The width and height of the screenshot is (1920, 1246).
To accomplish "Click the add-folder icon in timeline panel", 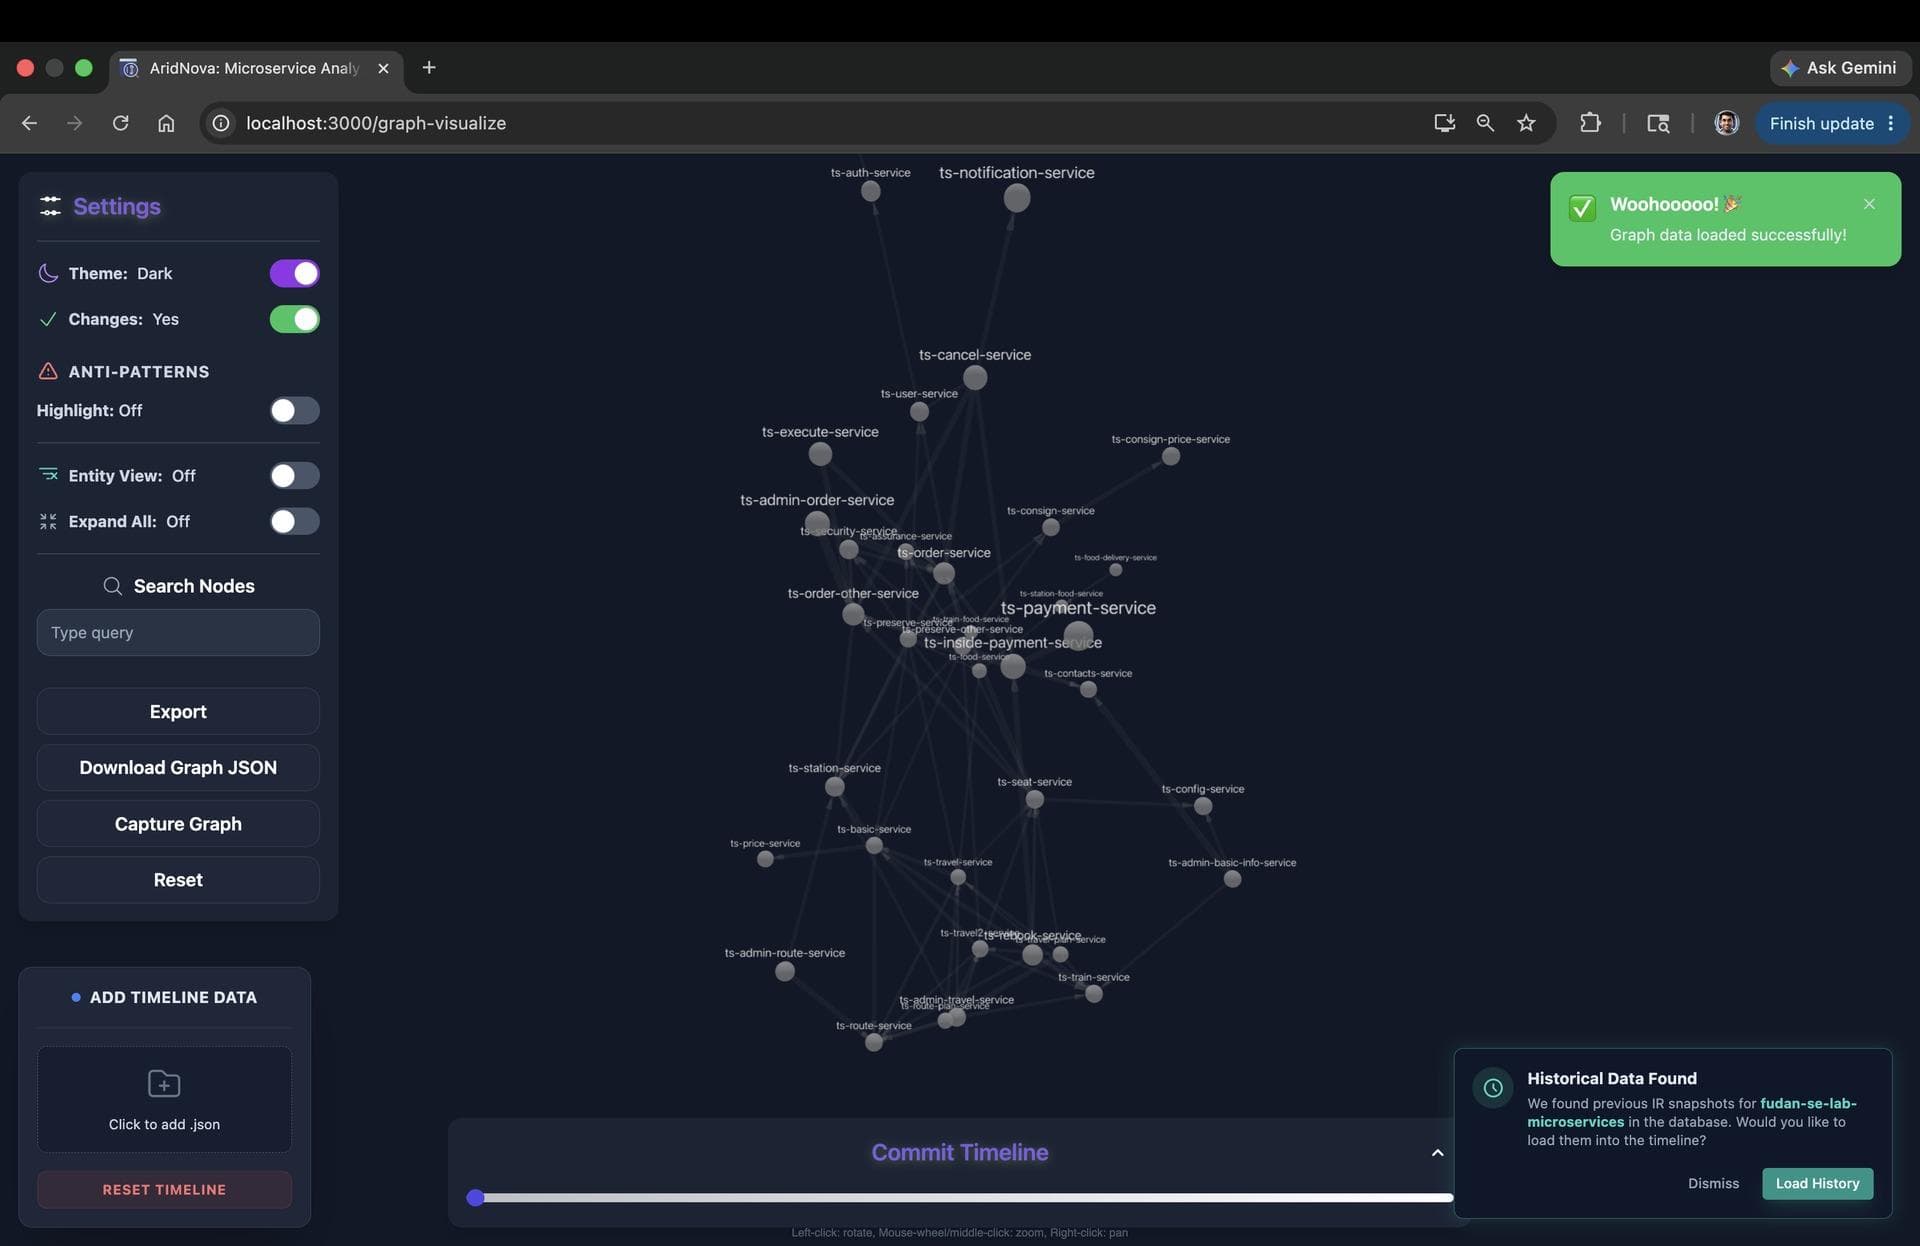I will pyautogui.click(x=164, y=1084).
